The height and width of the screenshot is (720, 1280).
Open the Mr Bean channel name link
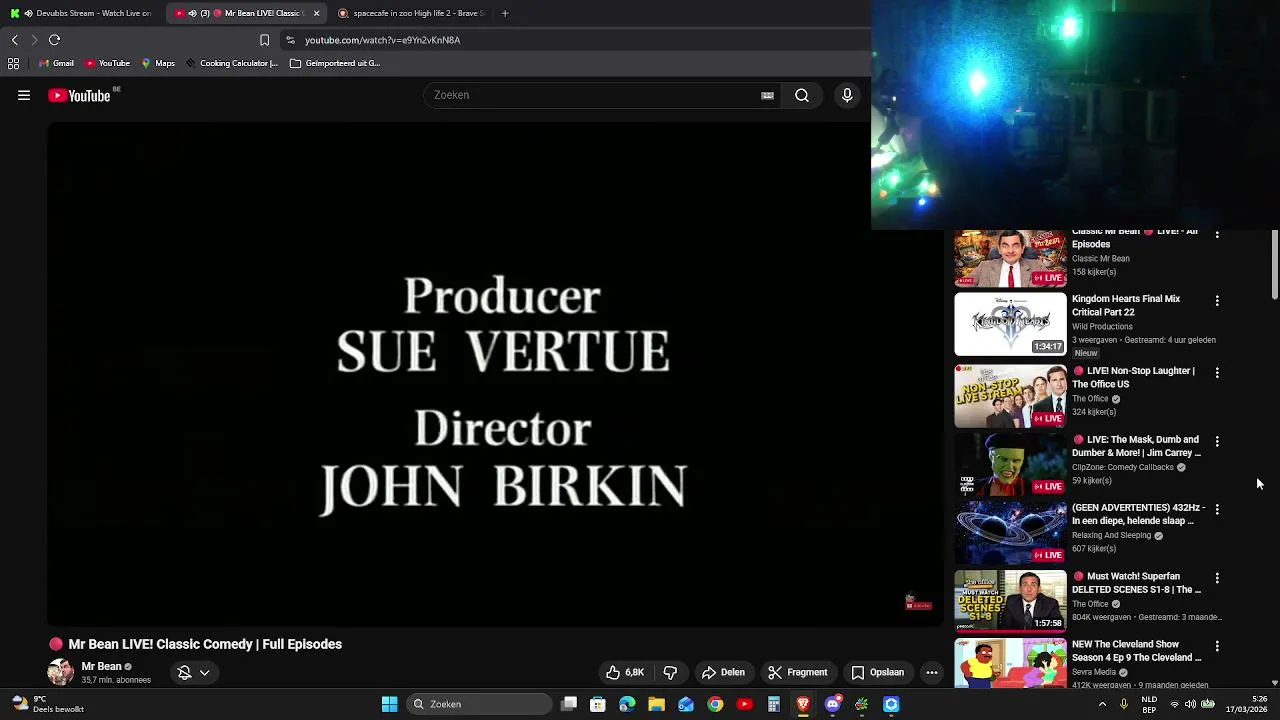(101, 666)
